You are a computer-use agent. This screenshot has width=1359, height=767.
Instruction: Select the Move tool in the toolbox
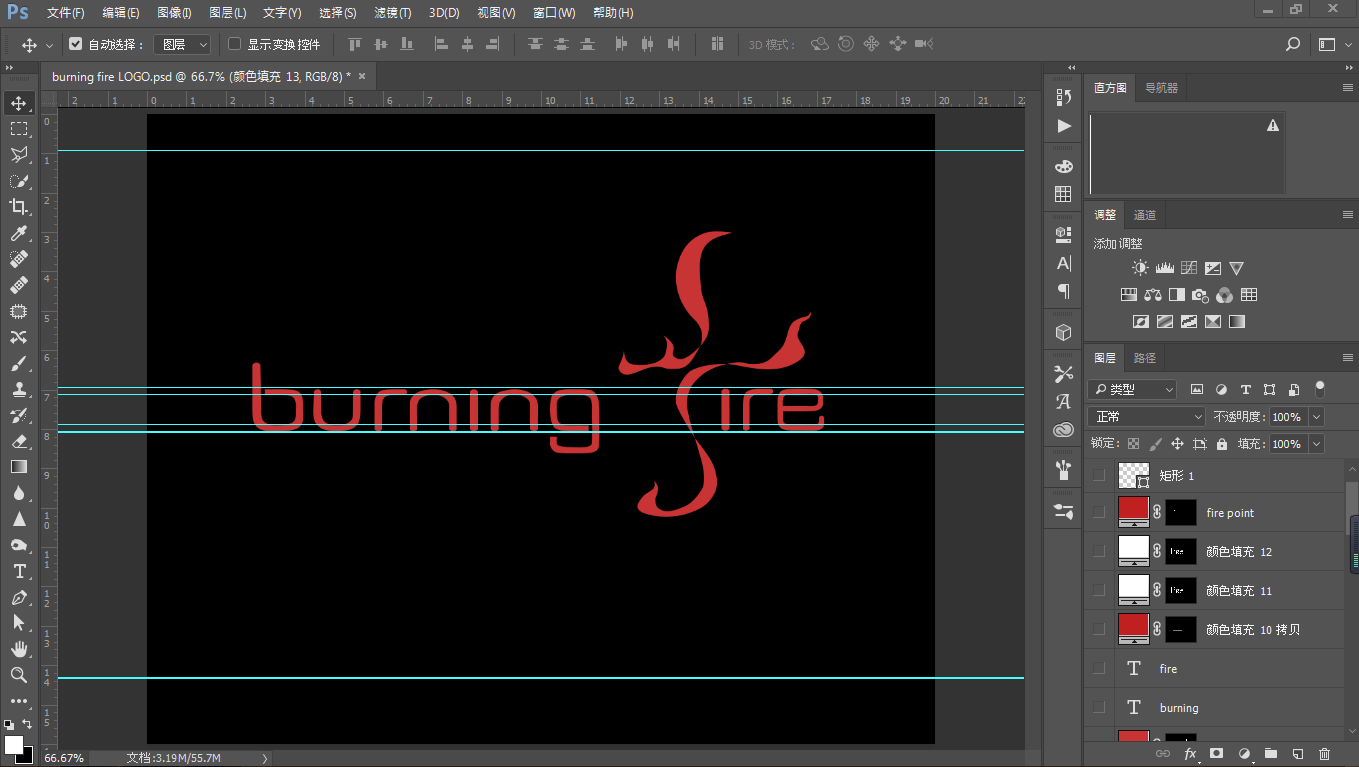18,103
